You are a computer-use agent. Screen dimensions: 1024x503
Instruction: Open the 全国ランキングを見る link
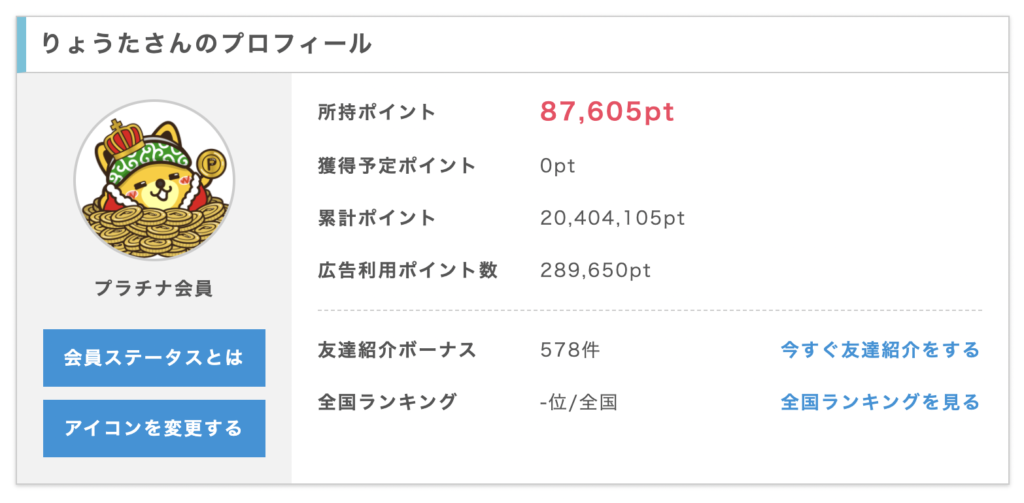880,402
